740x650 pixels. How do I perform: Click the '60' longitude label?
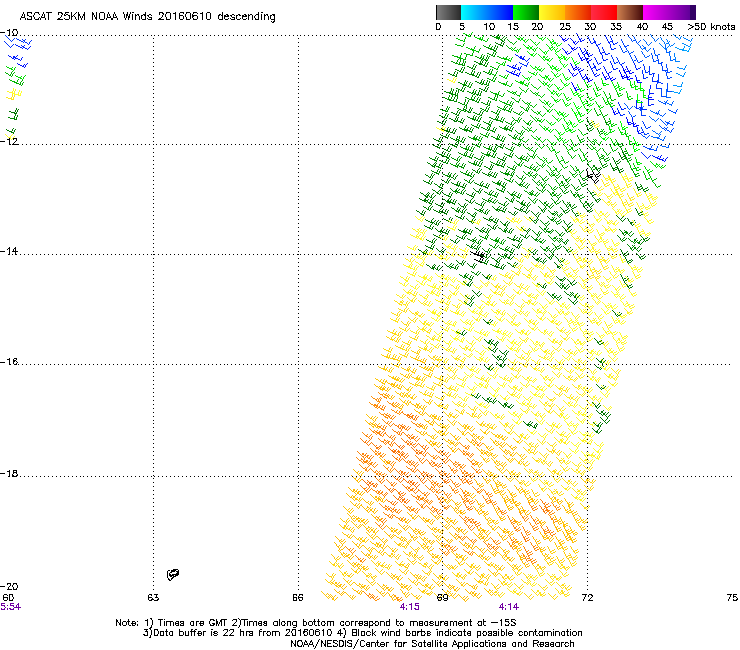click(8, 597)
